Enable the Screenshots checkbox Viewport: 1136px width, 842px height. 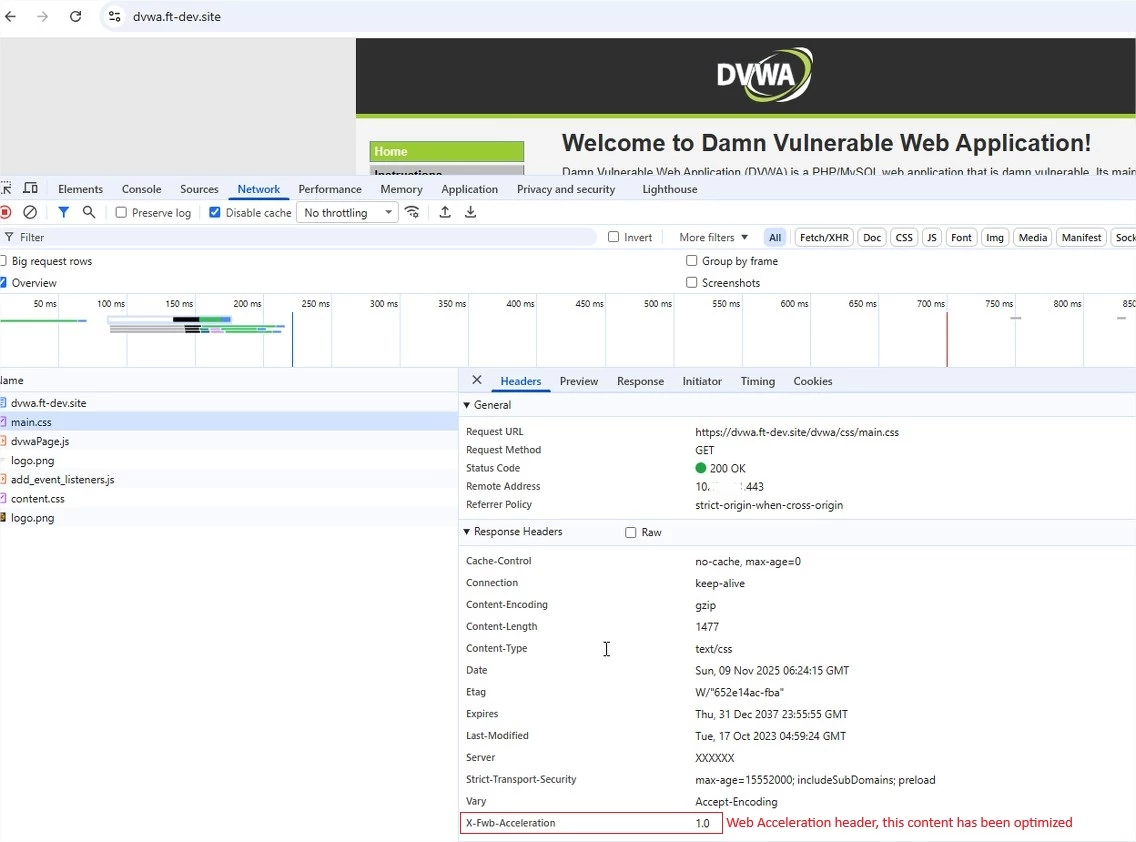pyautogui.click(x=692, y=283)
